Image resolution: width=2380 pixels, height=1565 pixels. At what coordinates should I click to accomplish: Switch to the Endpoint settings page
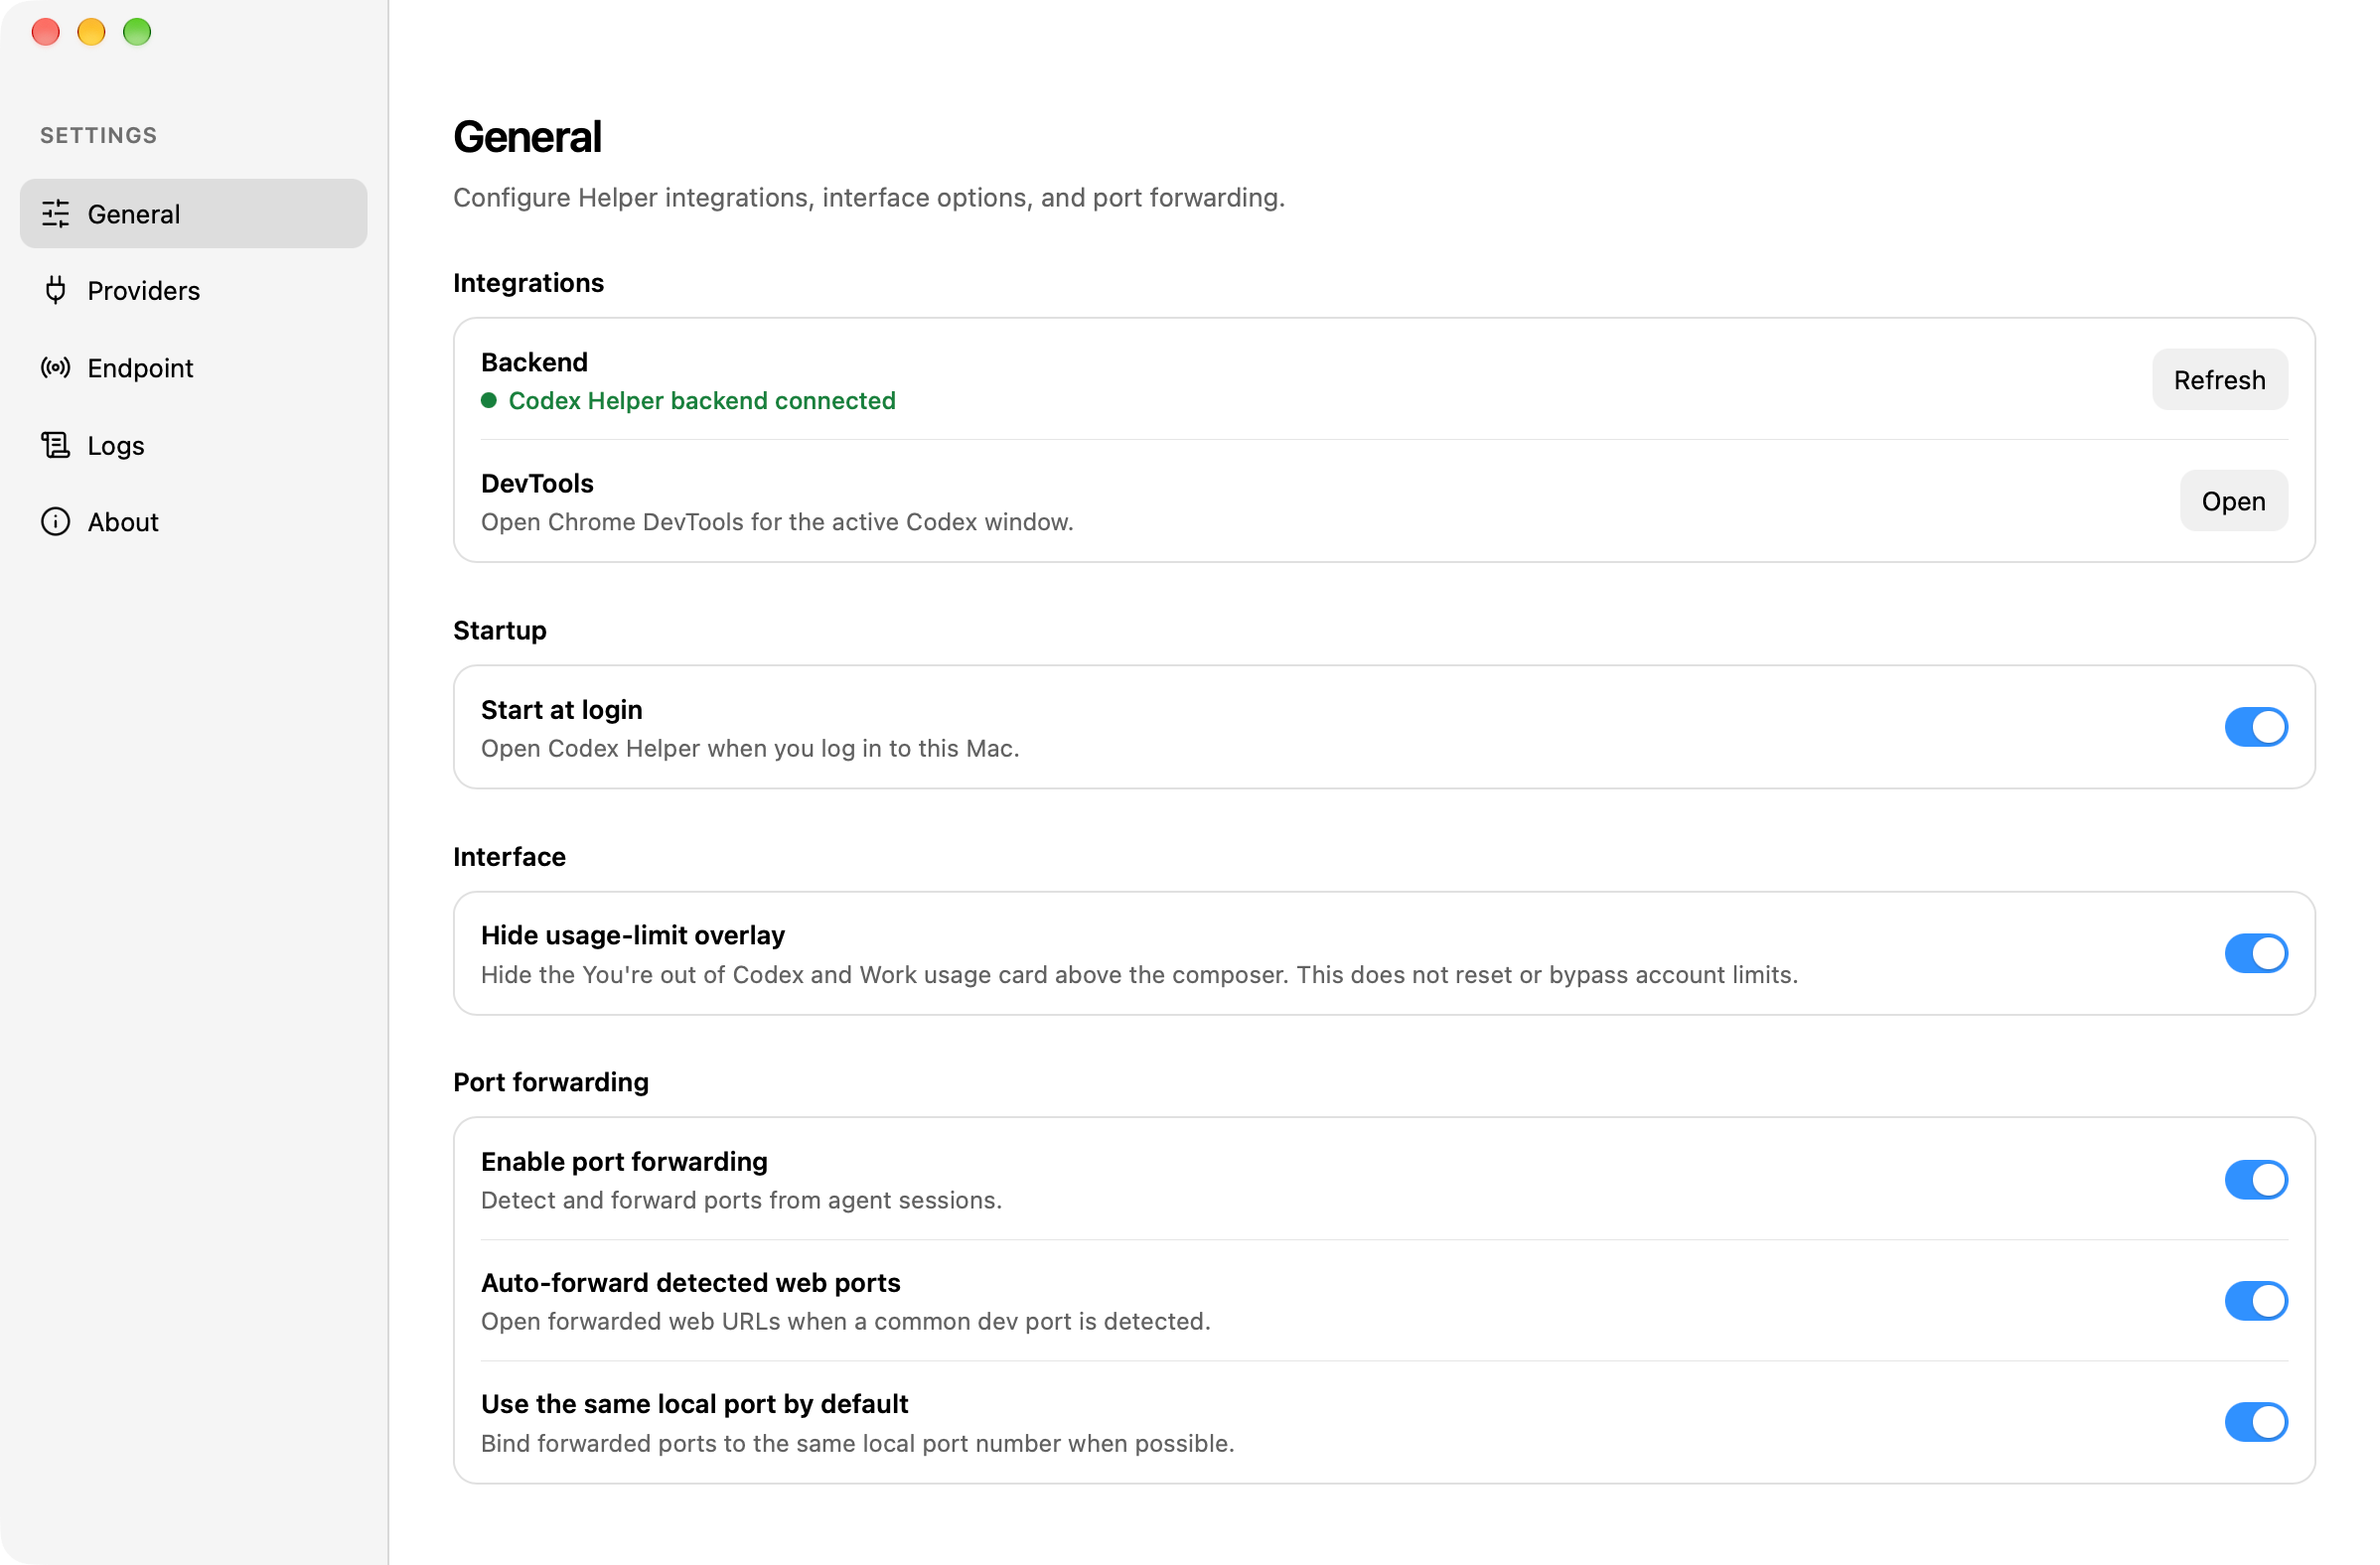194,367
